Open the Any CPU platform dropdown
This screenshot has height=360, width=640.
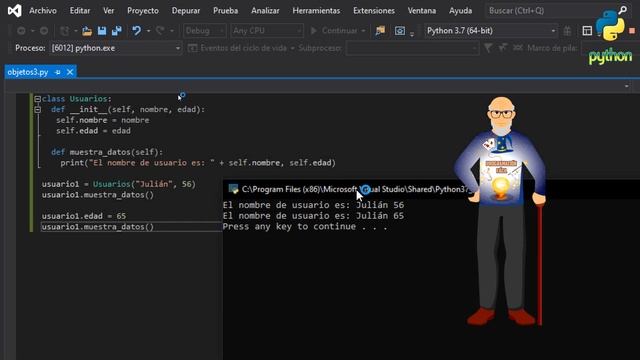coord(267,31)
